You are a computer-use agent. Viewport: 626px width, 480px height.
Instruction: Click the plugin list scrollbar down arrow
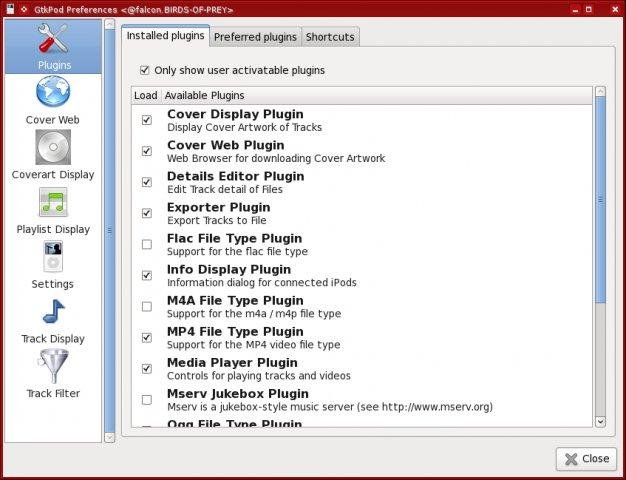pos(600,423)
